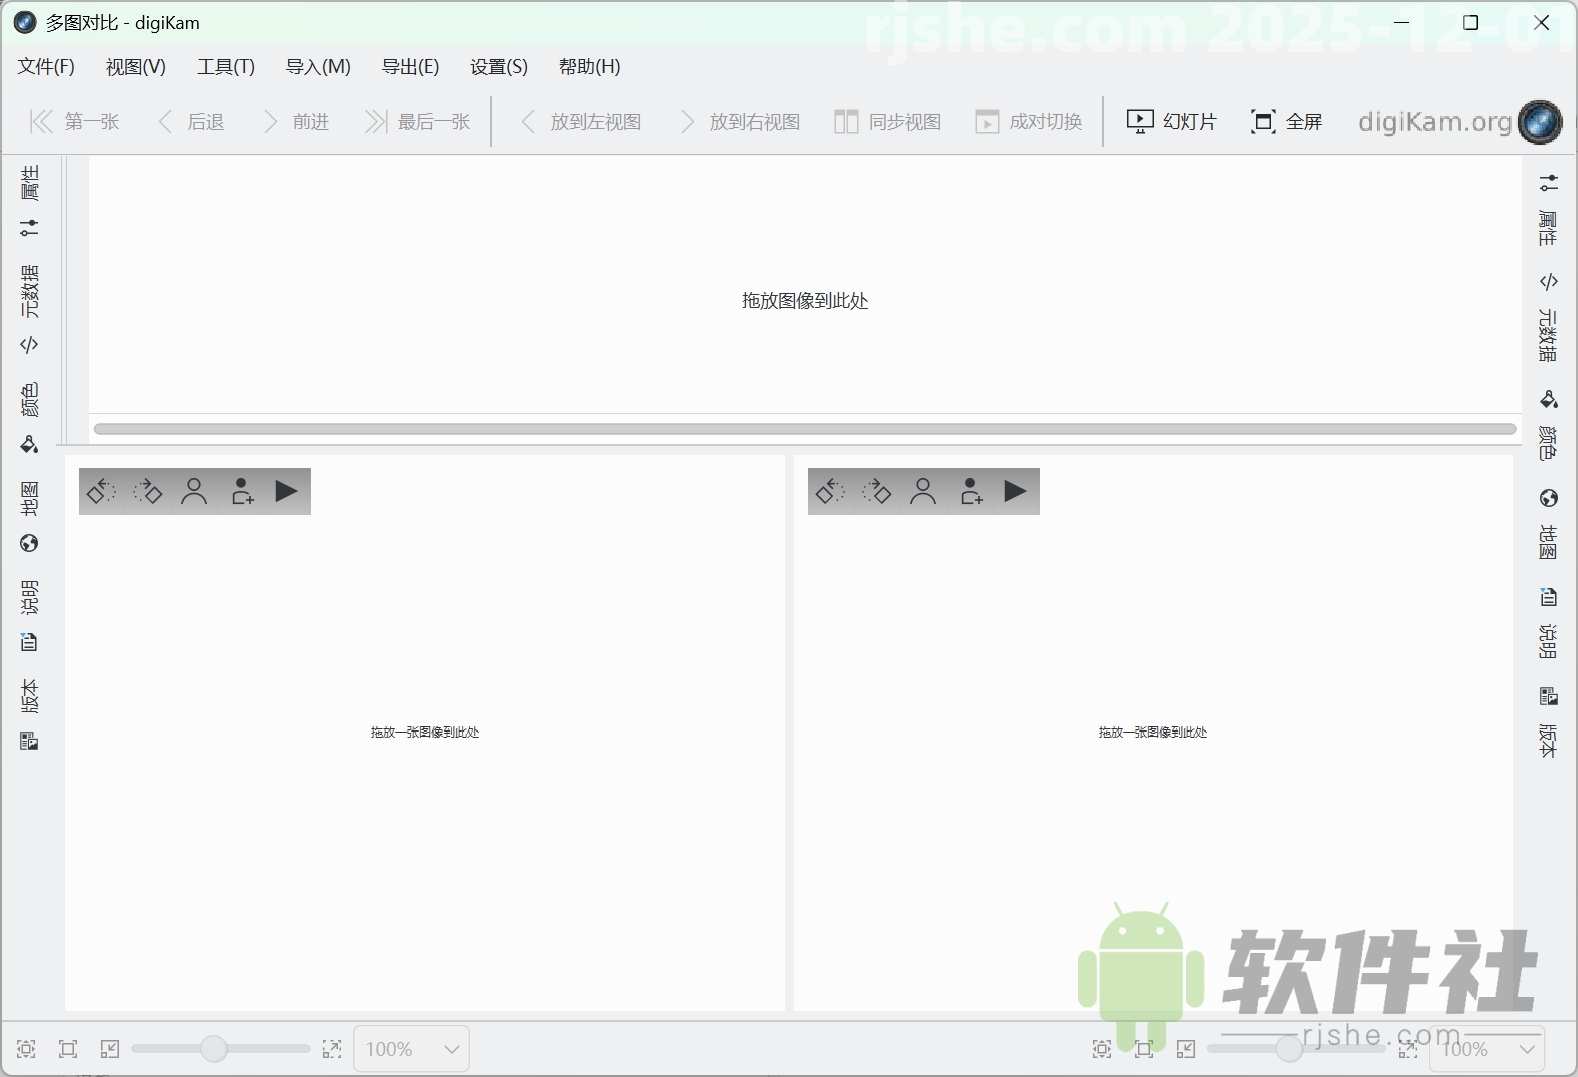Click zoom-to-fit icon in right status bar
Image resolution: width=1578 pixels, height=1077 pixels.
click(1102, 1049)
